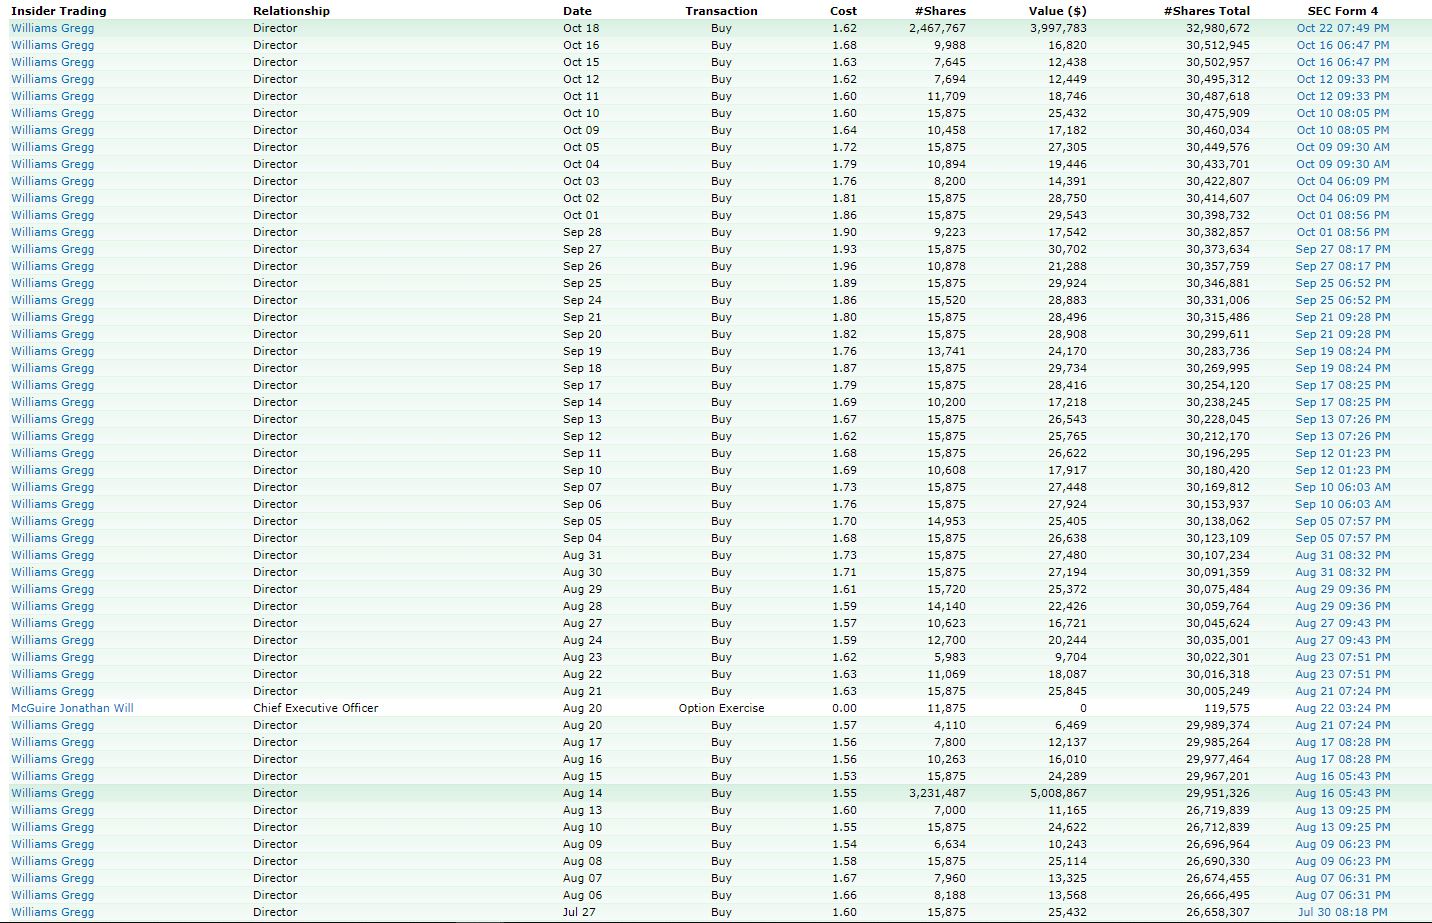Open SEC filing dated Jul 30 08:18 PM
The width and height of the screenshot is (1432, 923).
coord(1343,912)
